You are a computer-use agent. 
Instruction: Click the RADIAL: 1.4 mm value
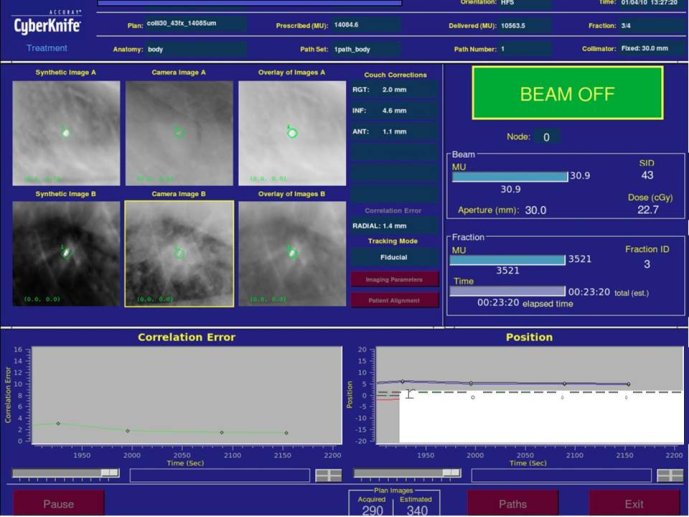coord(394,226)
